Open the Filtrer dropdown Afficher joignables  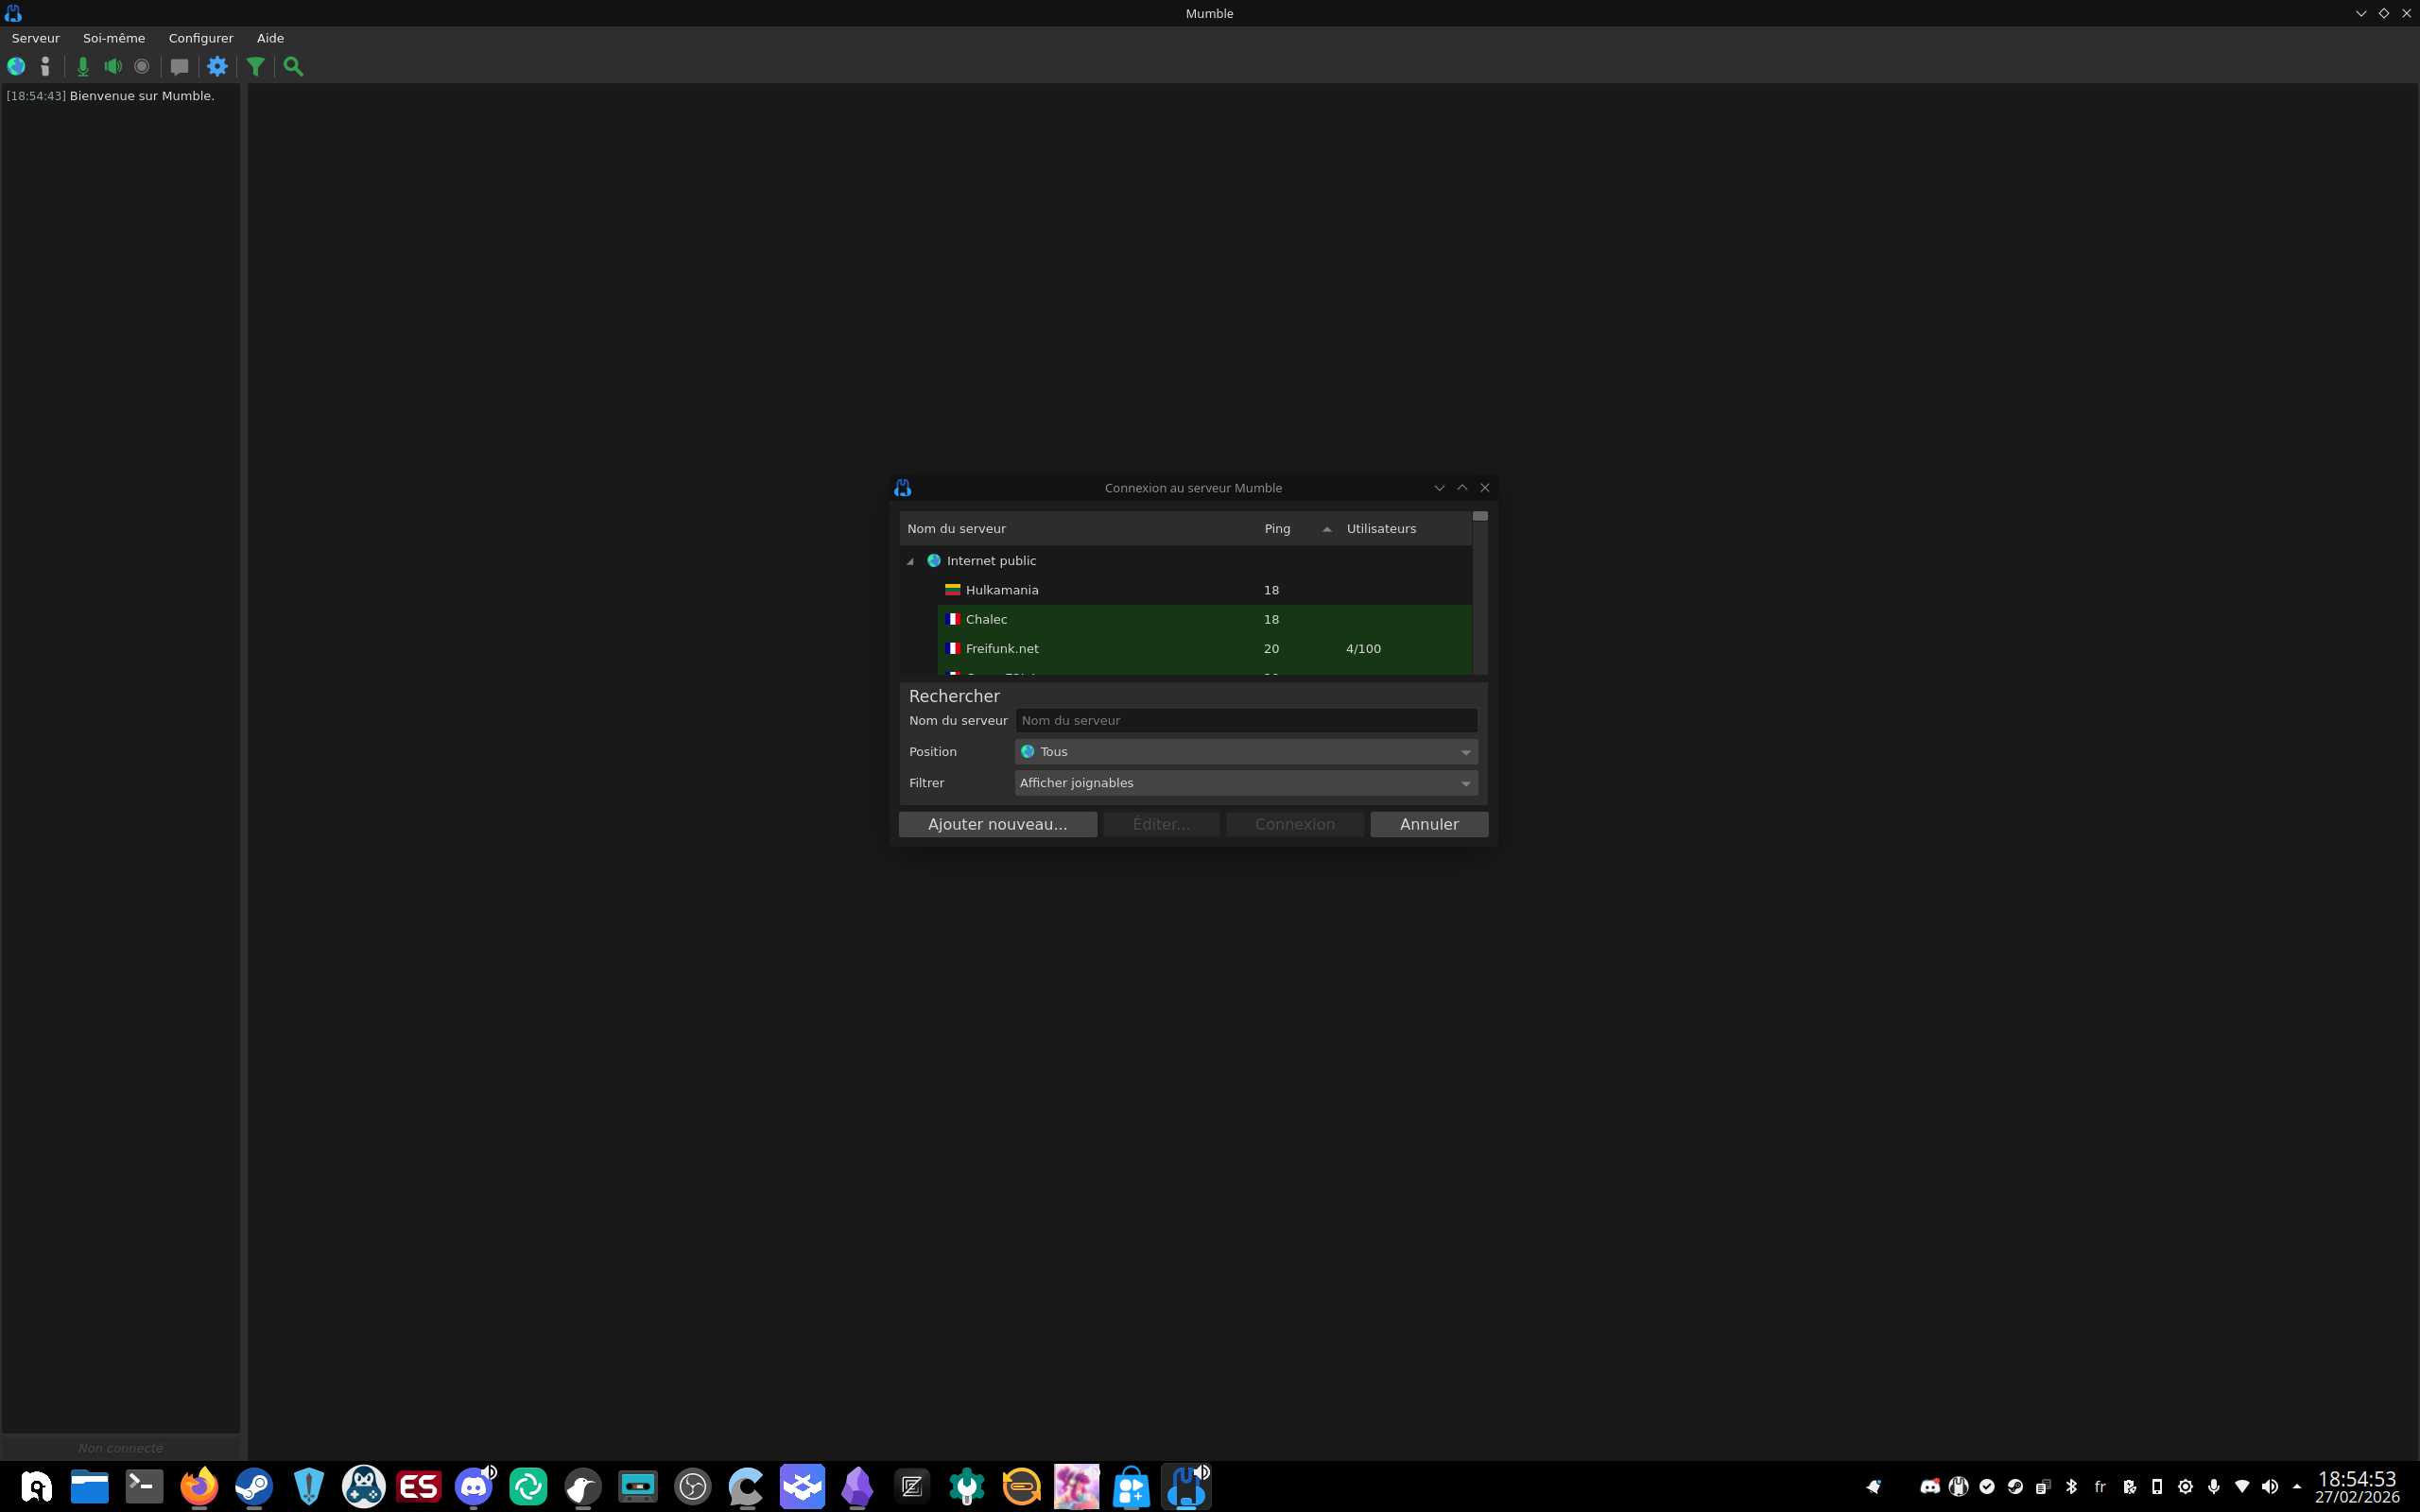(x=1245, y=783)
